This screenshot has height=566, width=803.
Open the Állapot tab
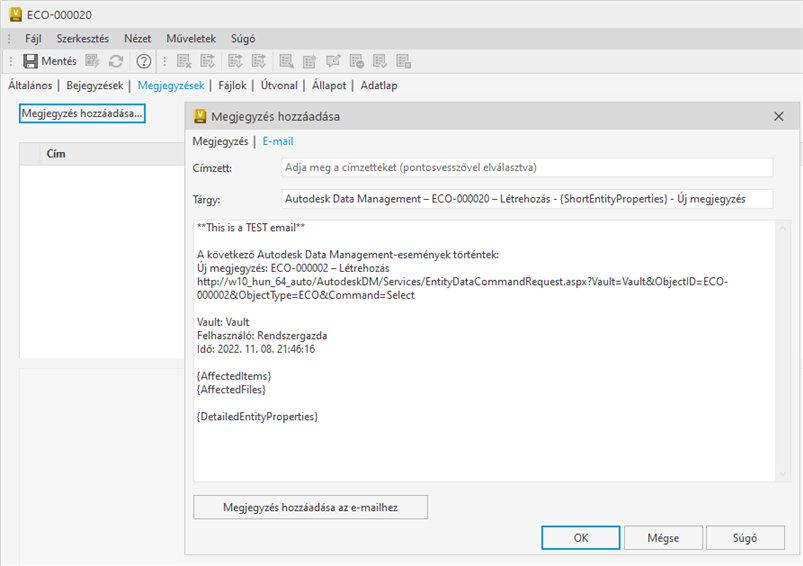coord(329,86)
